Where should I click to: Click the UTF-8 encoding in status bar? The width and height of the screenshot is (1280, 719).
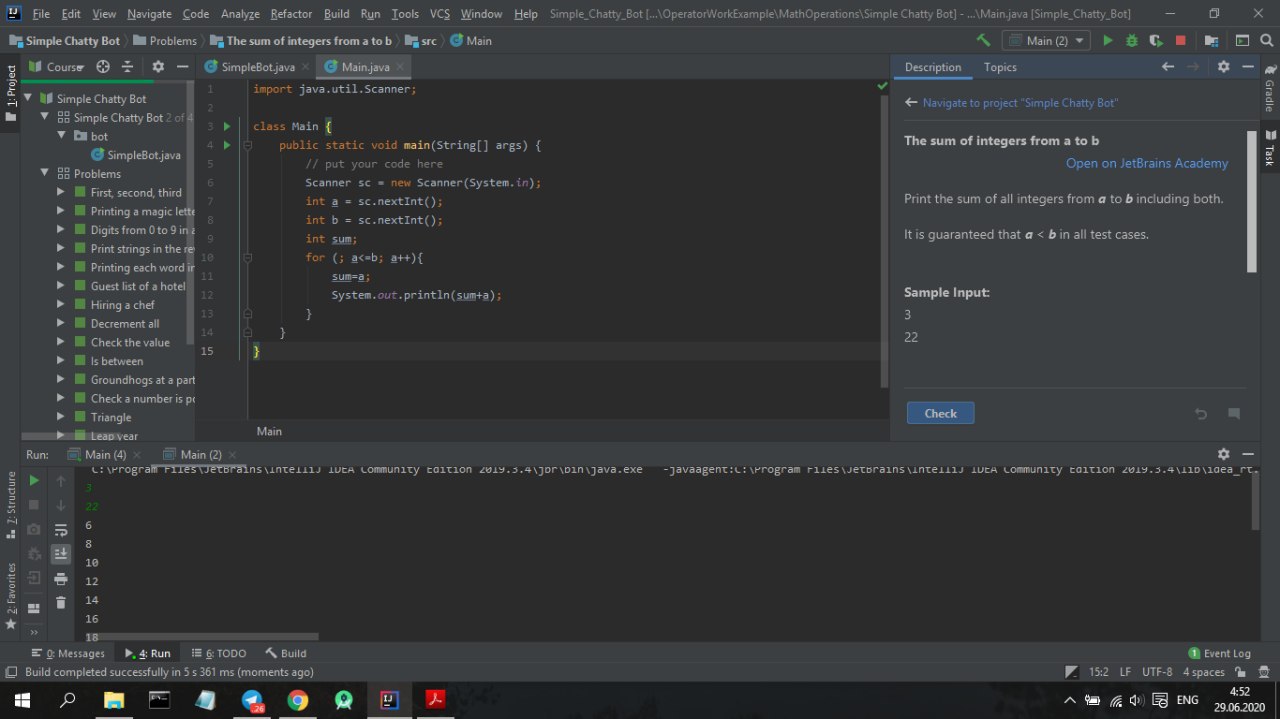[1157, 672]
